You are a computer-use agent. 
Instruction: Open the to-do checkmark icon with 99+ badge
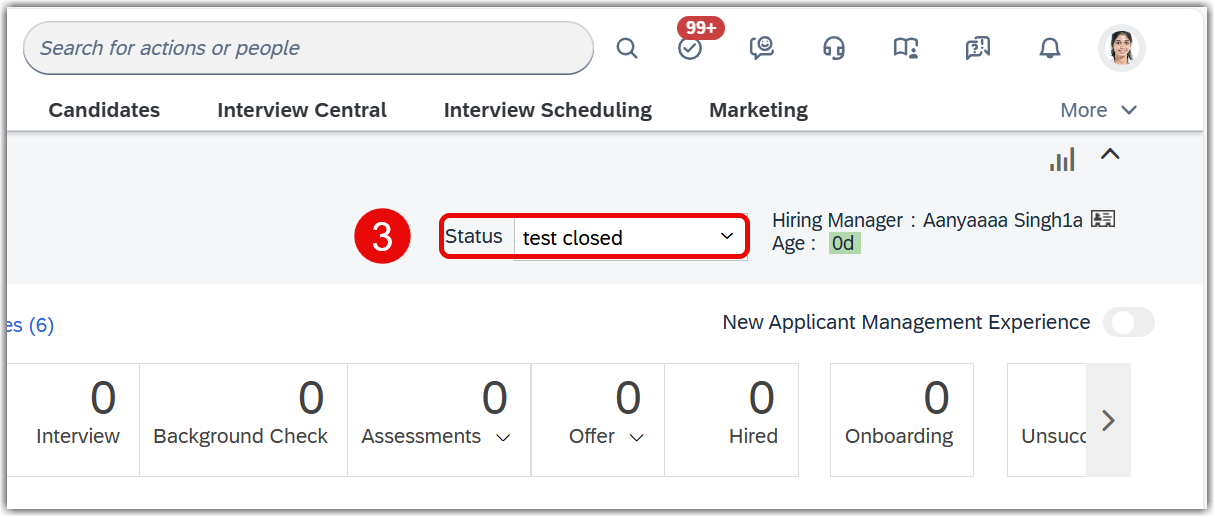pos(690,48)
